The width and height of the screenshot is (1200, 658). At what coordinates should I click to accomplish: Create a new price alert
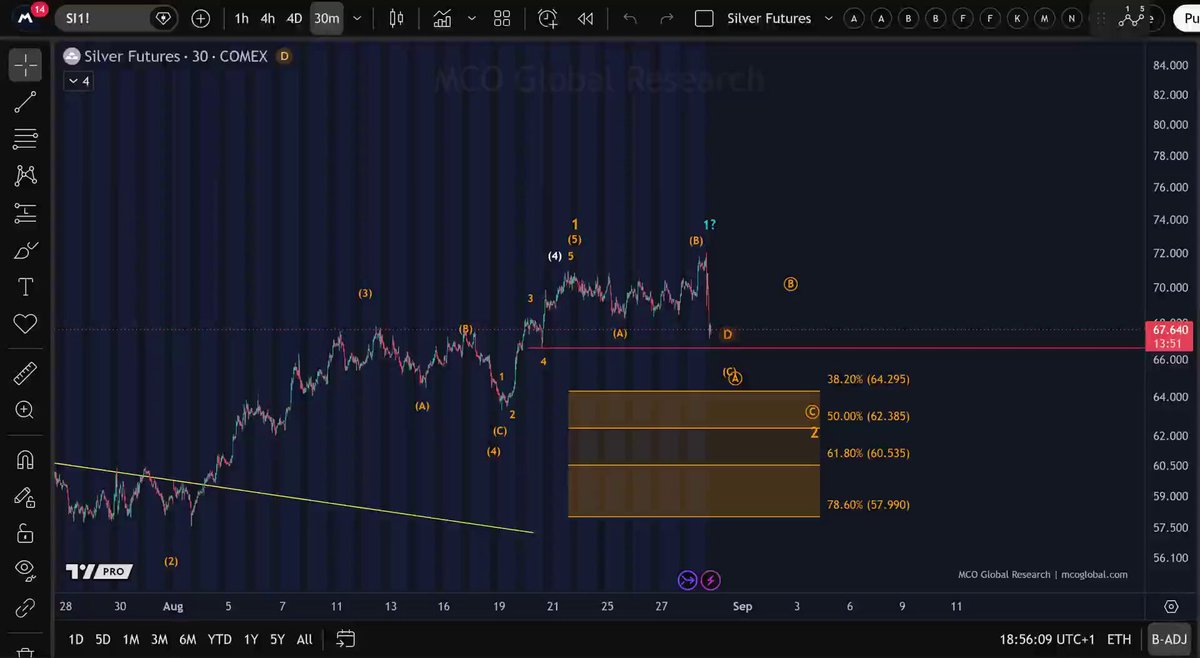(547, 18)
